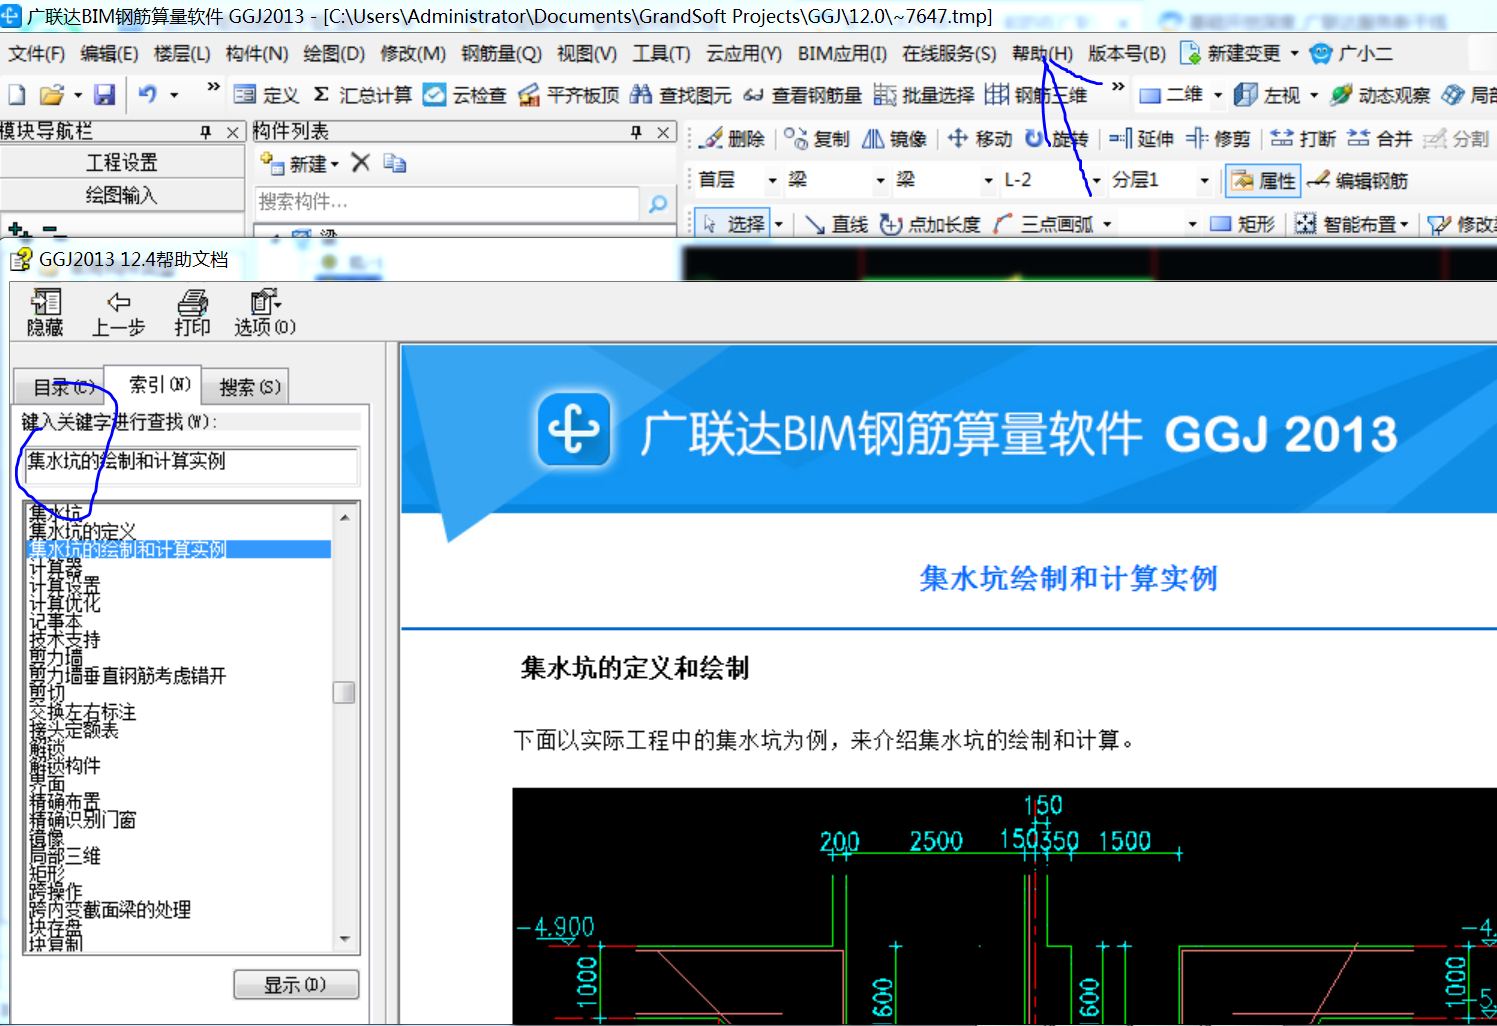Click the keyword input field
Viewport: 1497px width, 1026px height.
191,465
